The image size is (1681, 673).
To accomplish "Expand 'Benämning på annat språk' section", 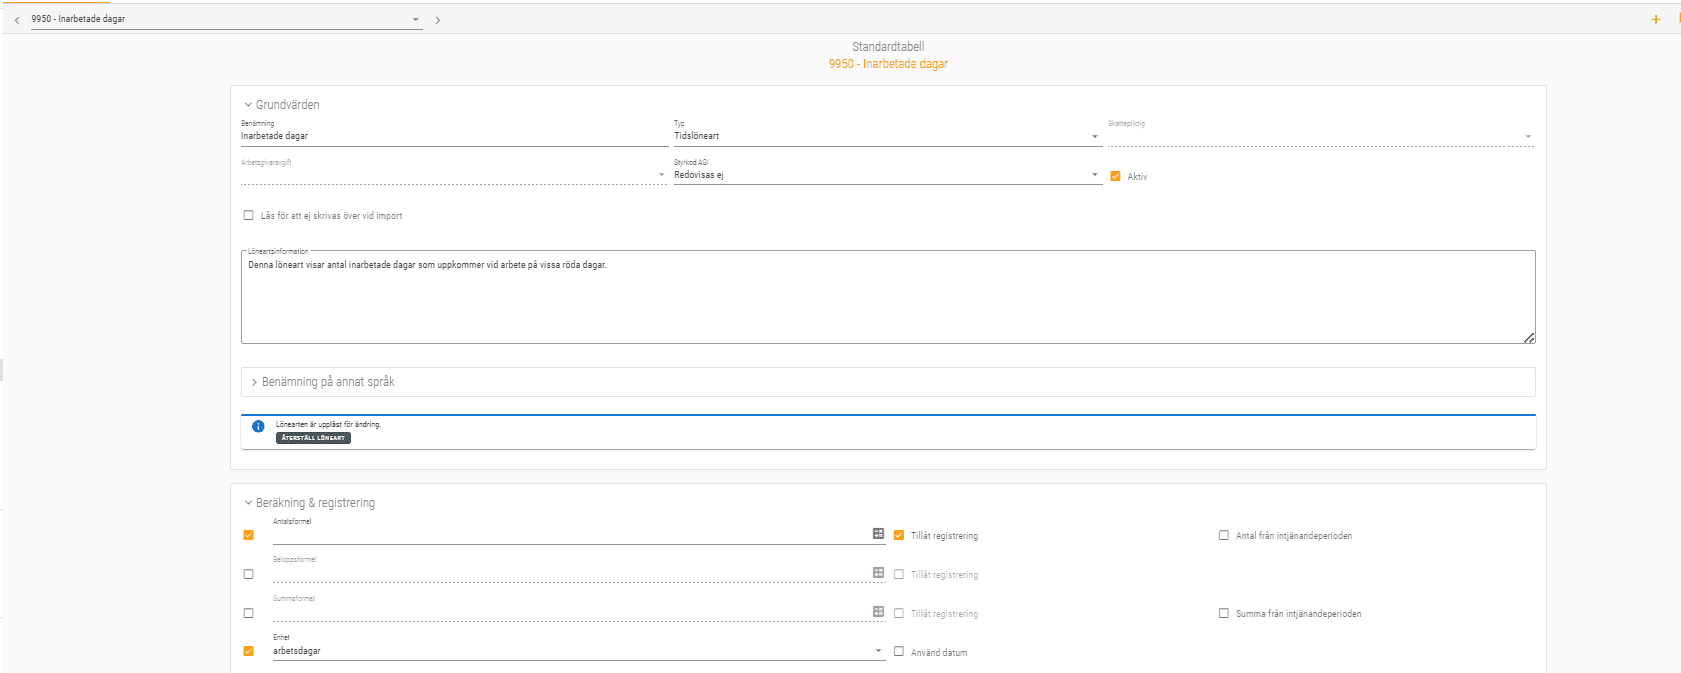I will tap(327, 382).
